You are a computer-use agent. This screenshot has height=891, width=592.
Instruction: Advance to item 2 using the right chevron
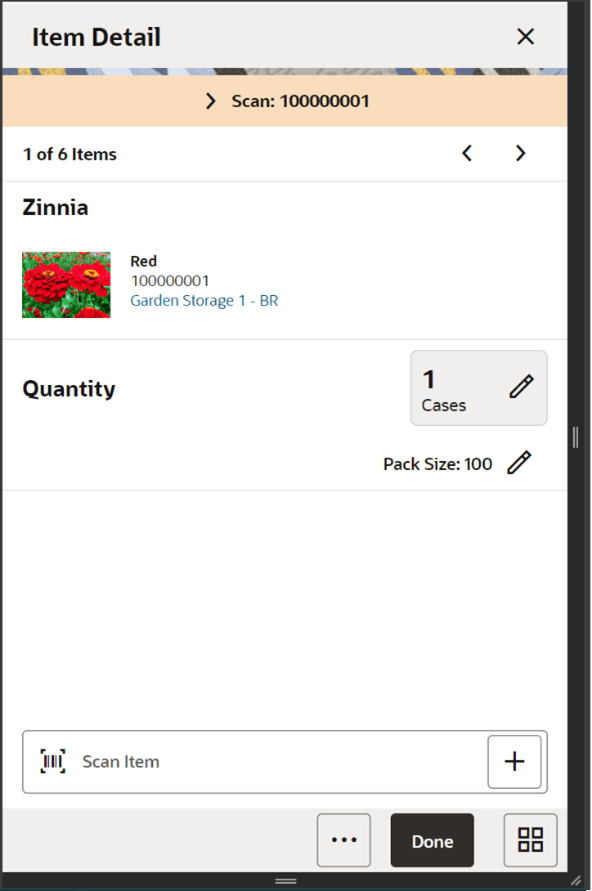tap(520, 153)
